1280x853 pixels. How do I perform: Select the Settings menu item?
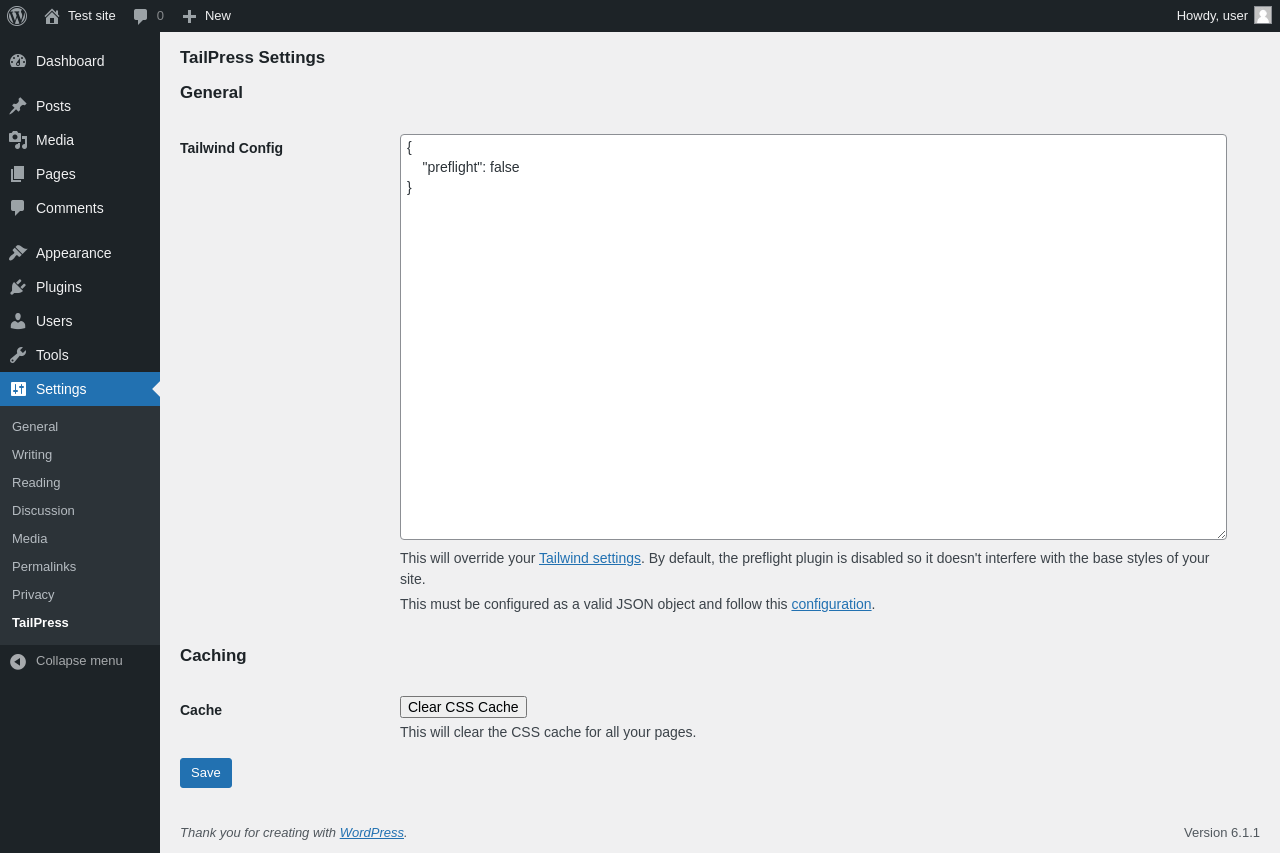coord(80,389)
